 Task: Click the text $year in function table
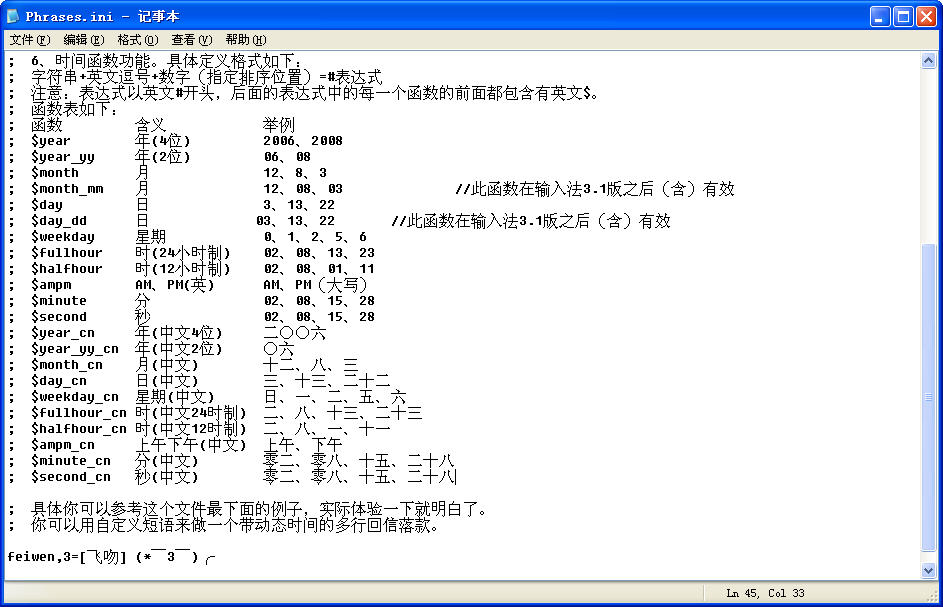point(51,141)
